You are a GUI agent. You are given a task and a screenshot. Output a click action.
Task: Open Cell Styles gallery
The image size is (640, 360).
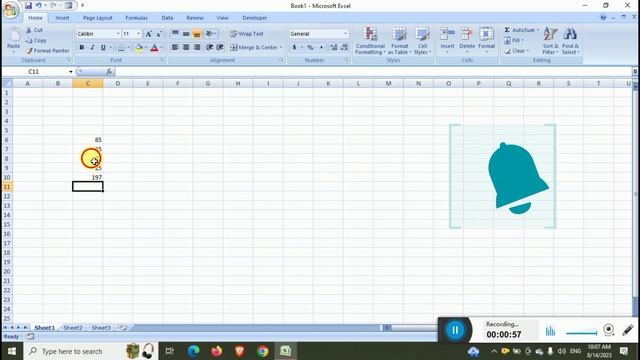pyautogui.click(x=422, y=41)
